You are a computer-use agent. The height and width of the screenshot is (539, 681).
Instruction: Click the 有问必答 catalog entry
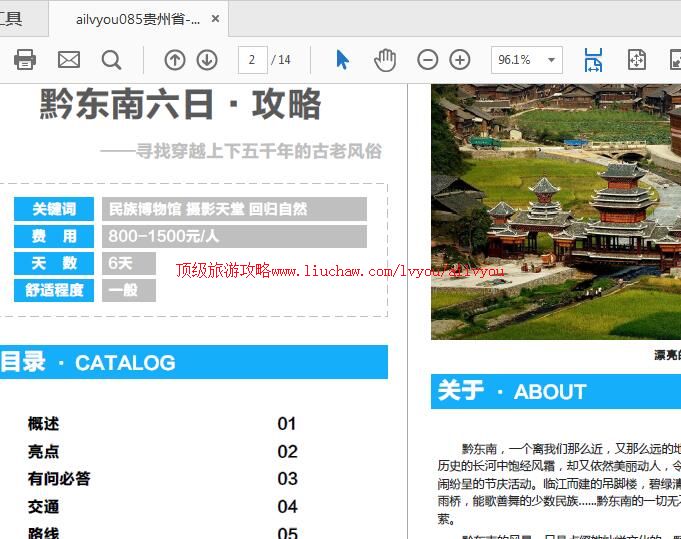point(59,479)
